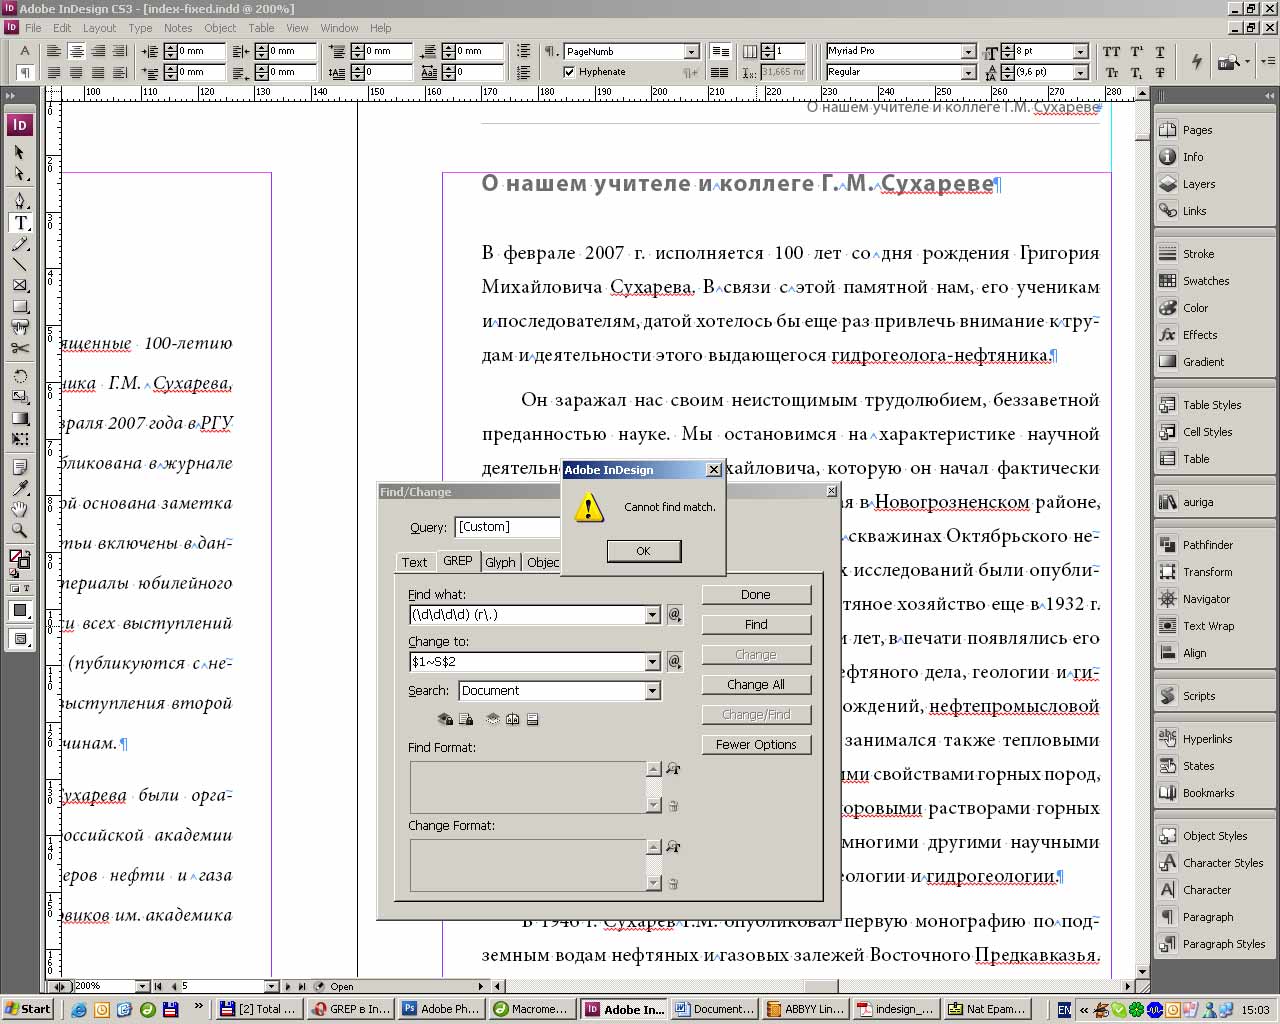Viewport: 1280px width, 1024px height.
Task: Set paragraph alignment to center
Action: coord(76,51)
